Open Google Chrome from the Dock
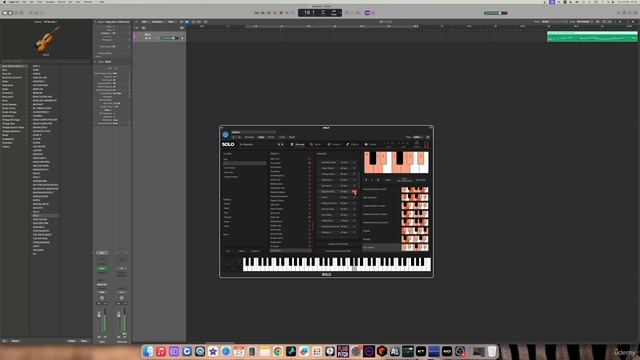This screenshot has width=640, height=360. tap(278, 351)
